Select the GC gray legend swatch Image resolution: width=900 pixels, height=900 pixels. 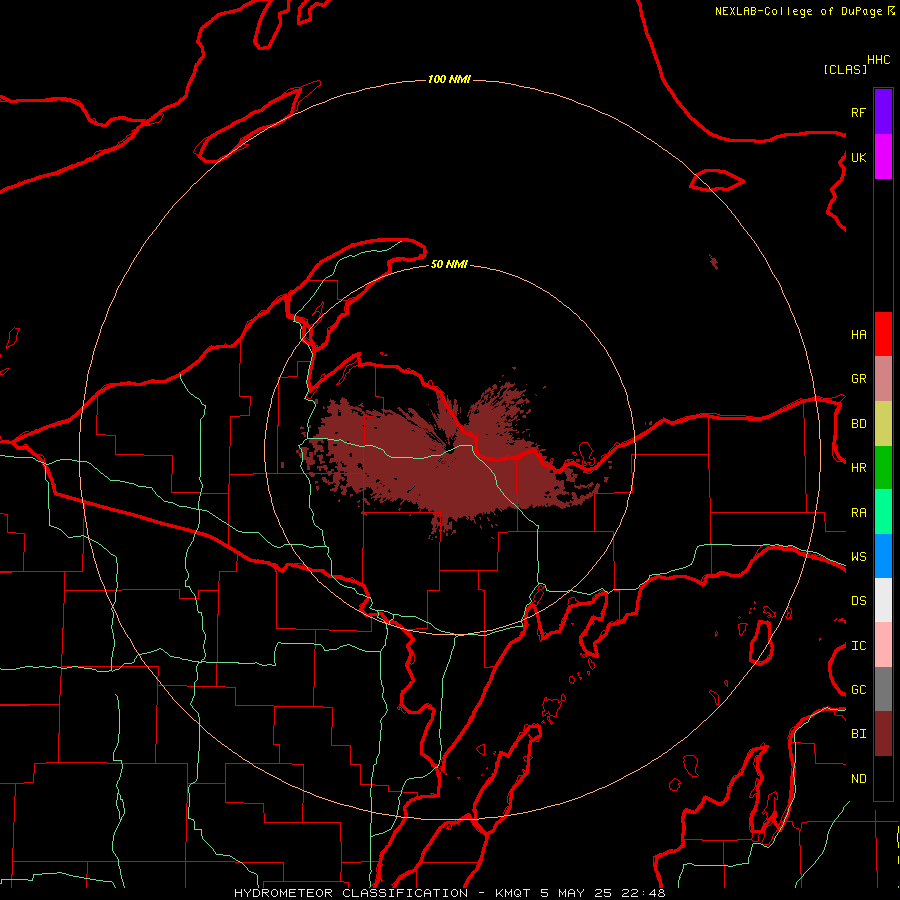click(x=883, y=689)
